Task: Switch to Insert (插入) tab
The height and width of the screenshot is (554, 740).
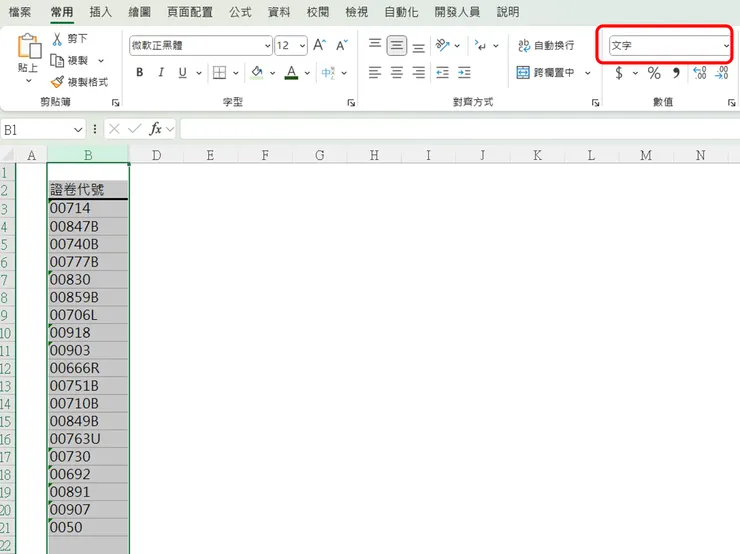Action: tap(101, 12)
